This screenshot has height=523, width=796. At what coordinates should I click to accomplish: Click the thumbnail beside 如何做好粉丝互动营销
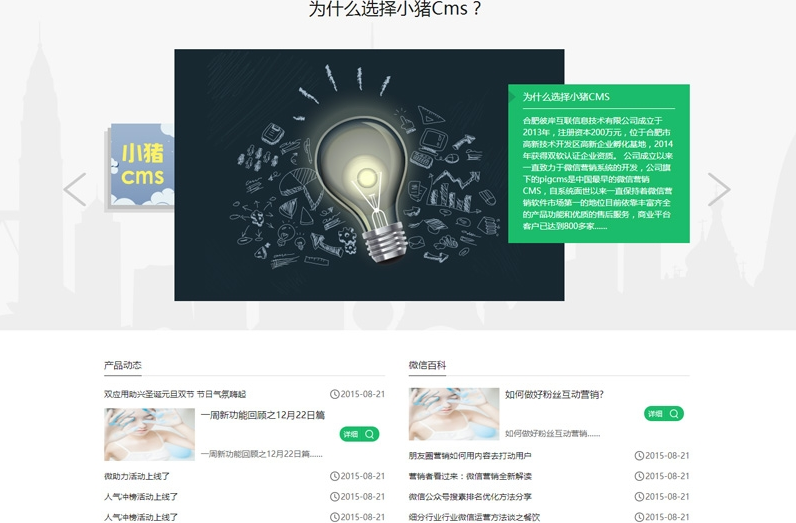[454, 414]
